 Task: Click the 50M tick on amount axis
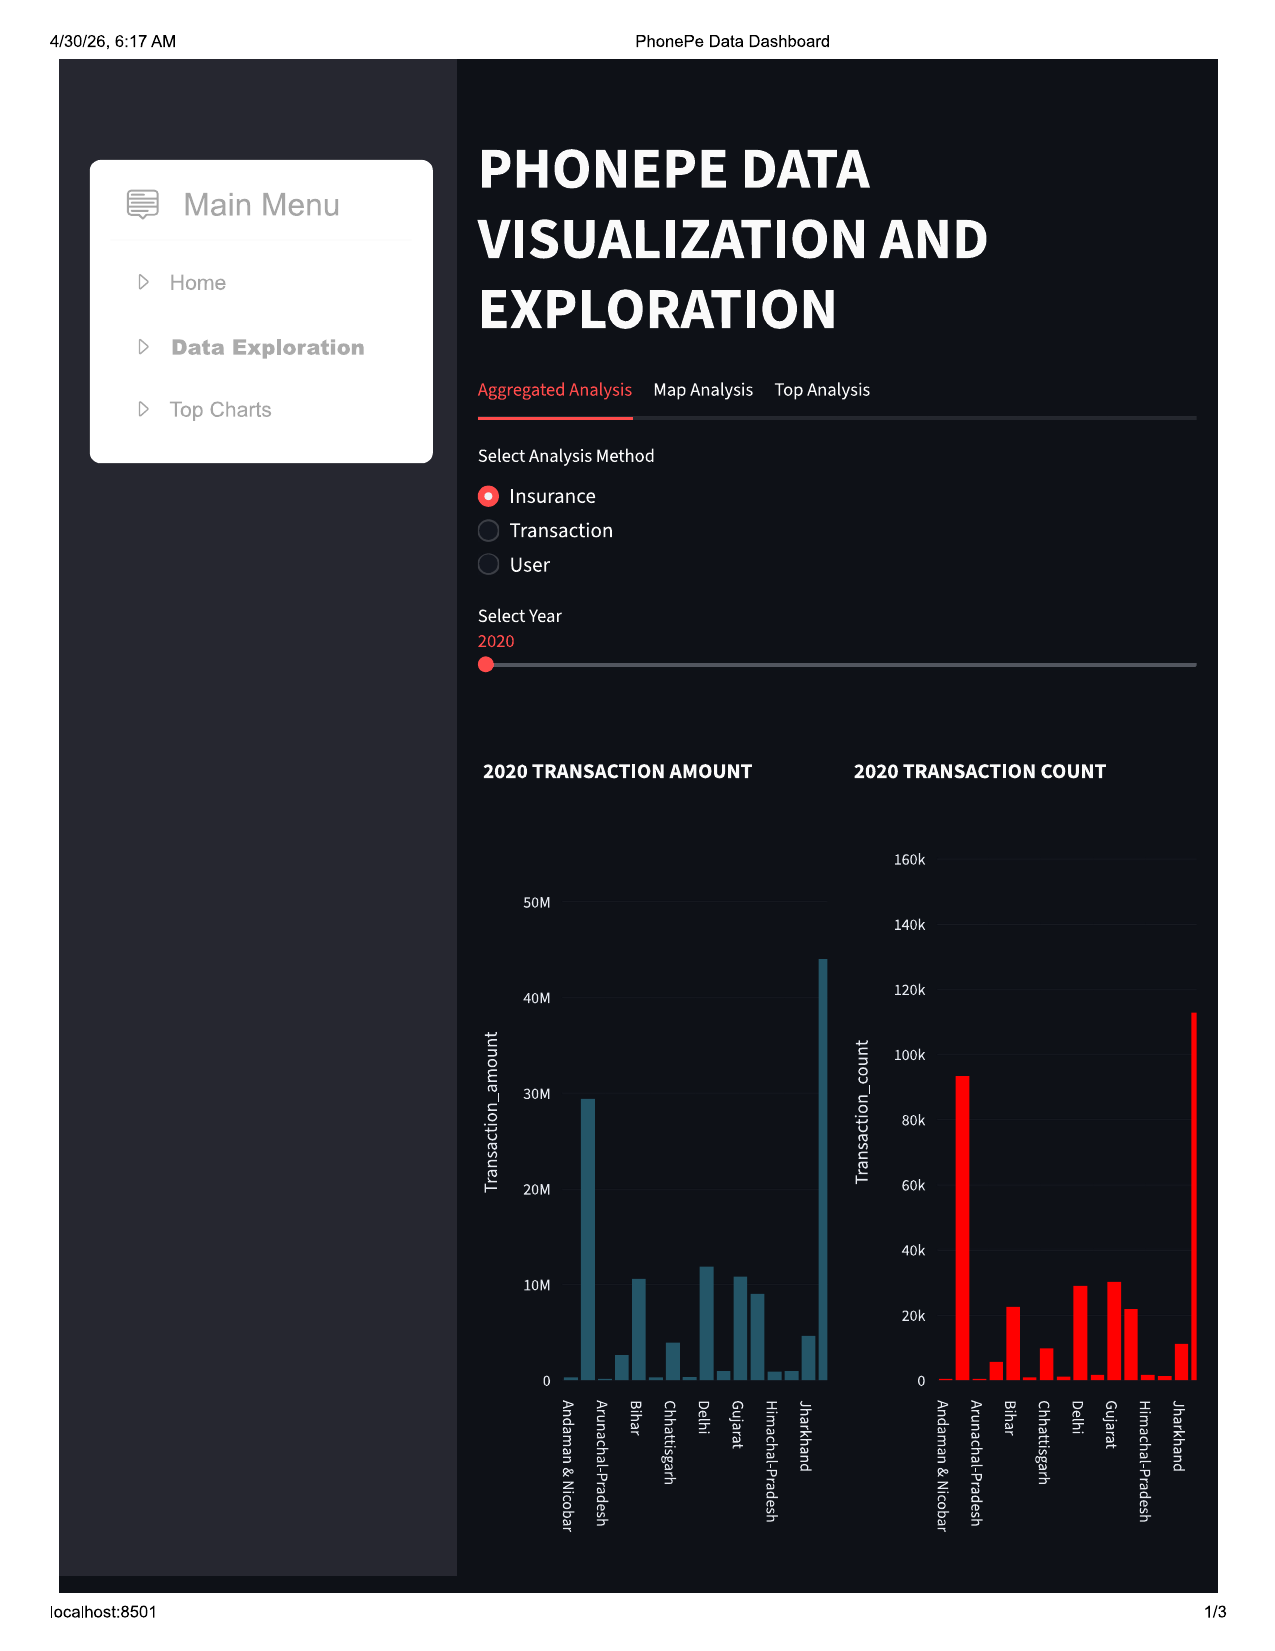coord(537,903)
